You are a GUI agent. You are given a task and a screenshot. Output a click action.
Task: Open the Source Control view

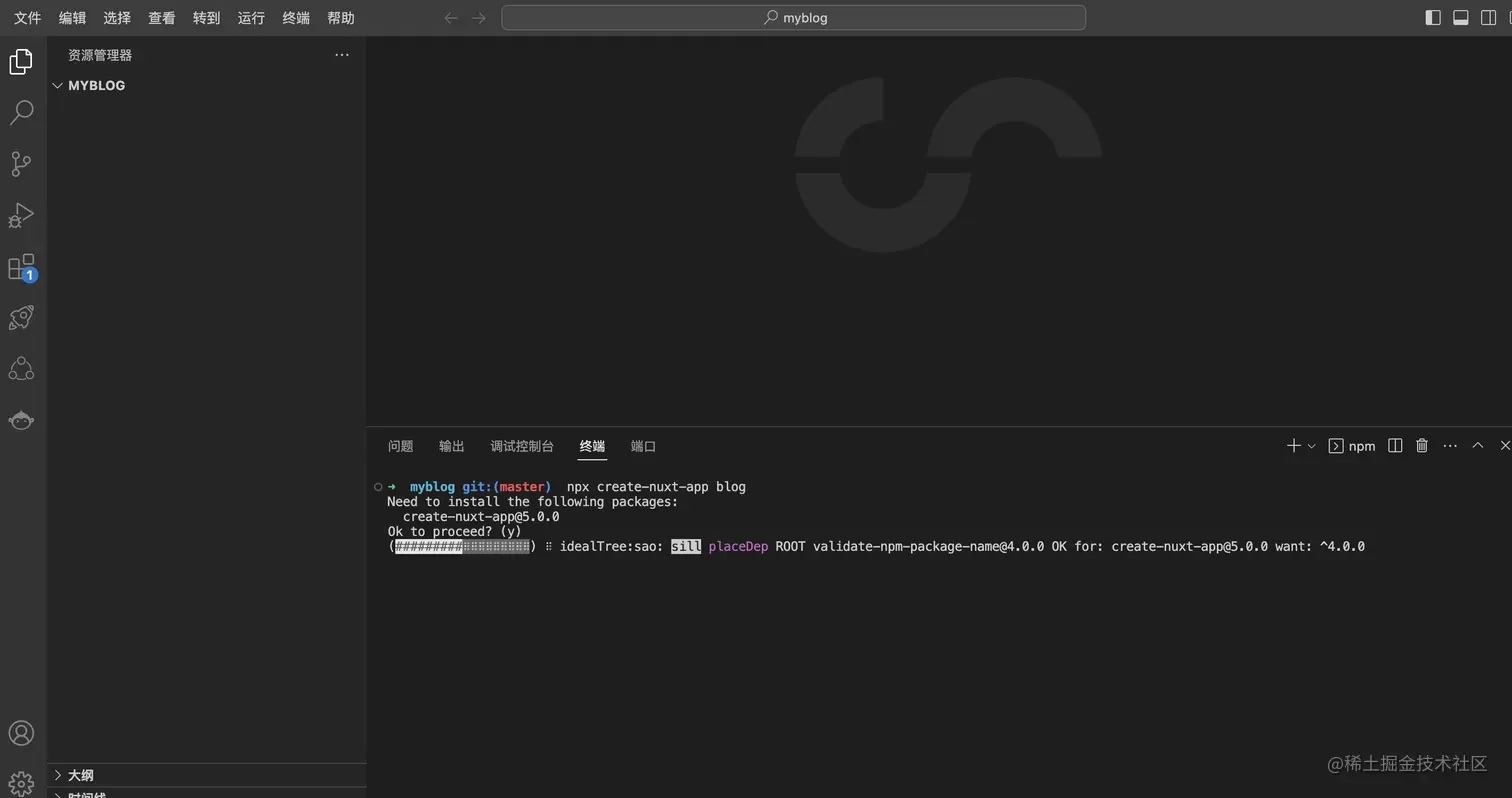coord(21,163)
